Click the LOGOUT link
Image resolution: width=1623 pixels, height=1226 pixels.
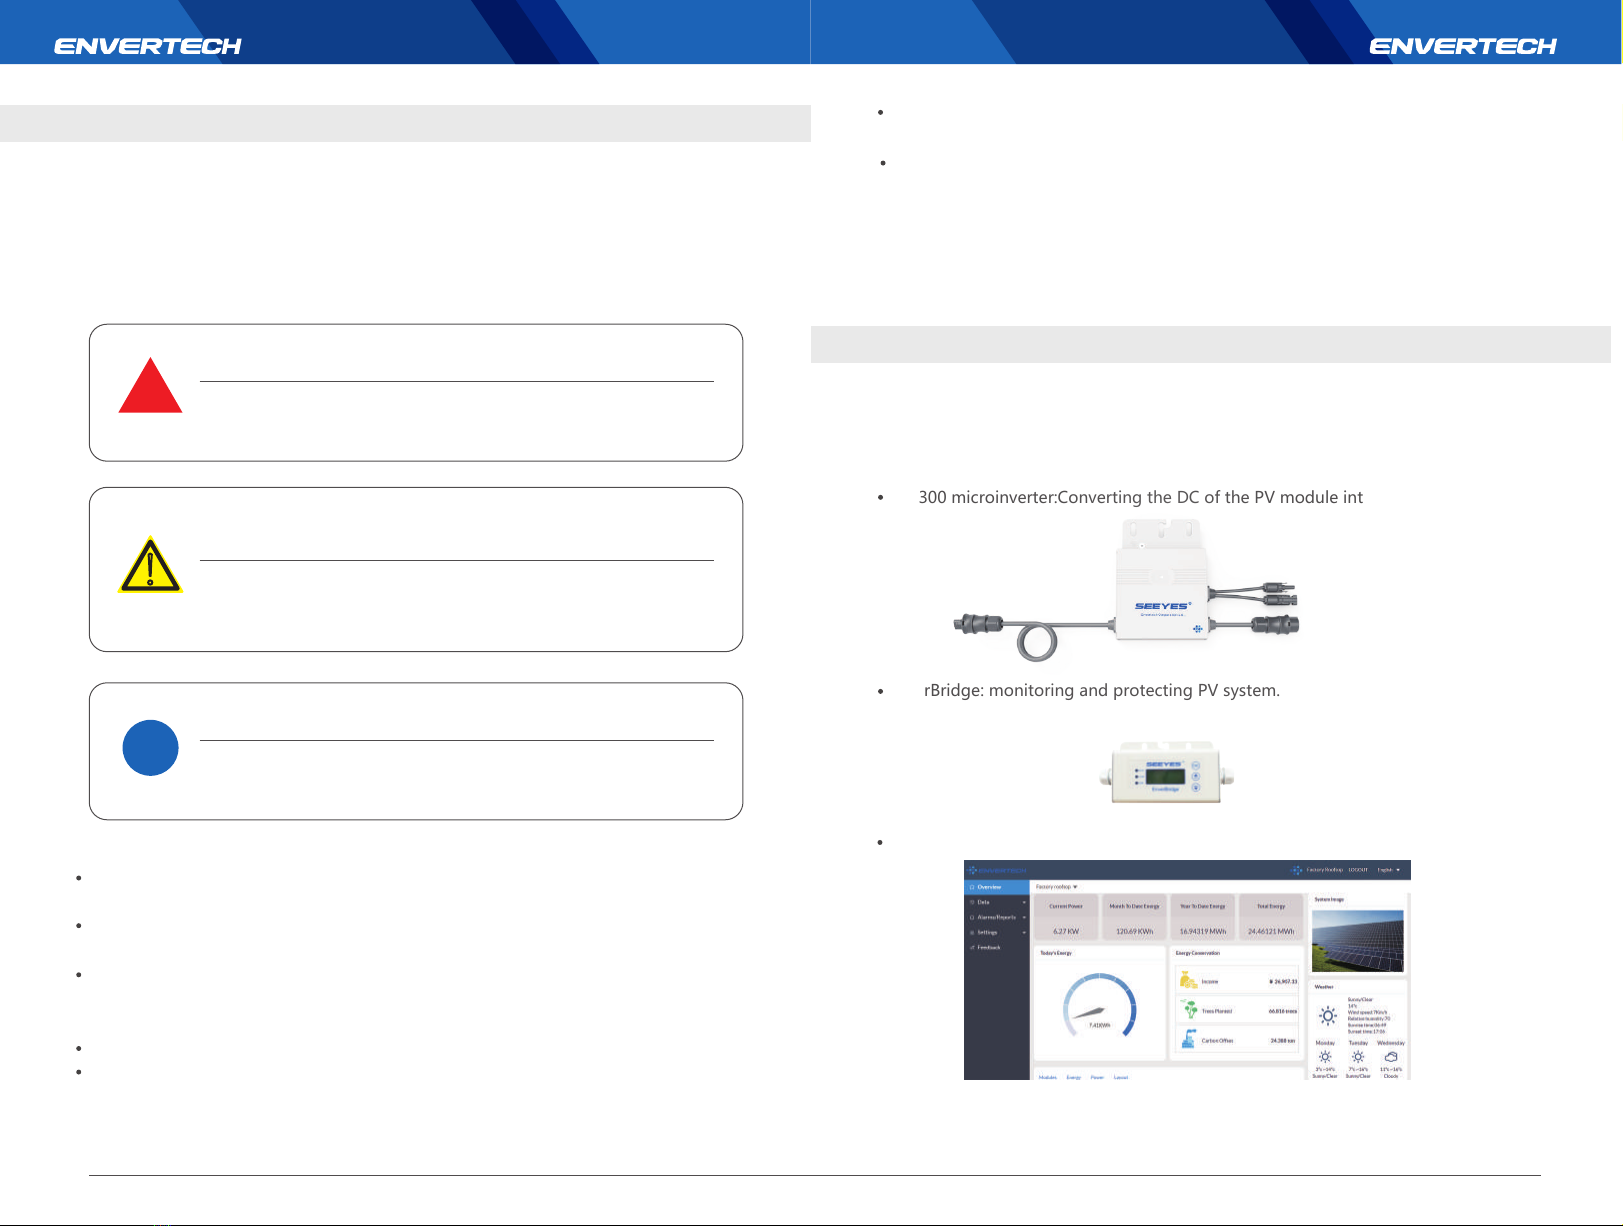pos(1357,870)
